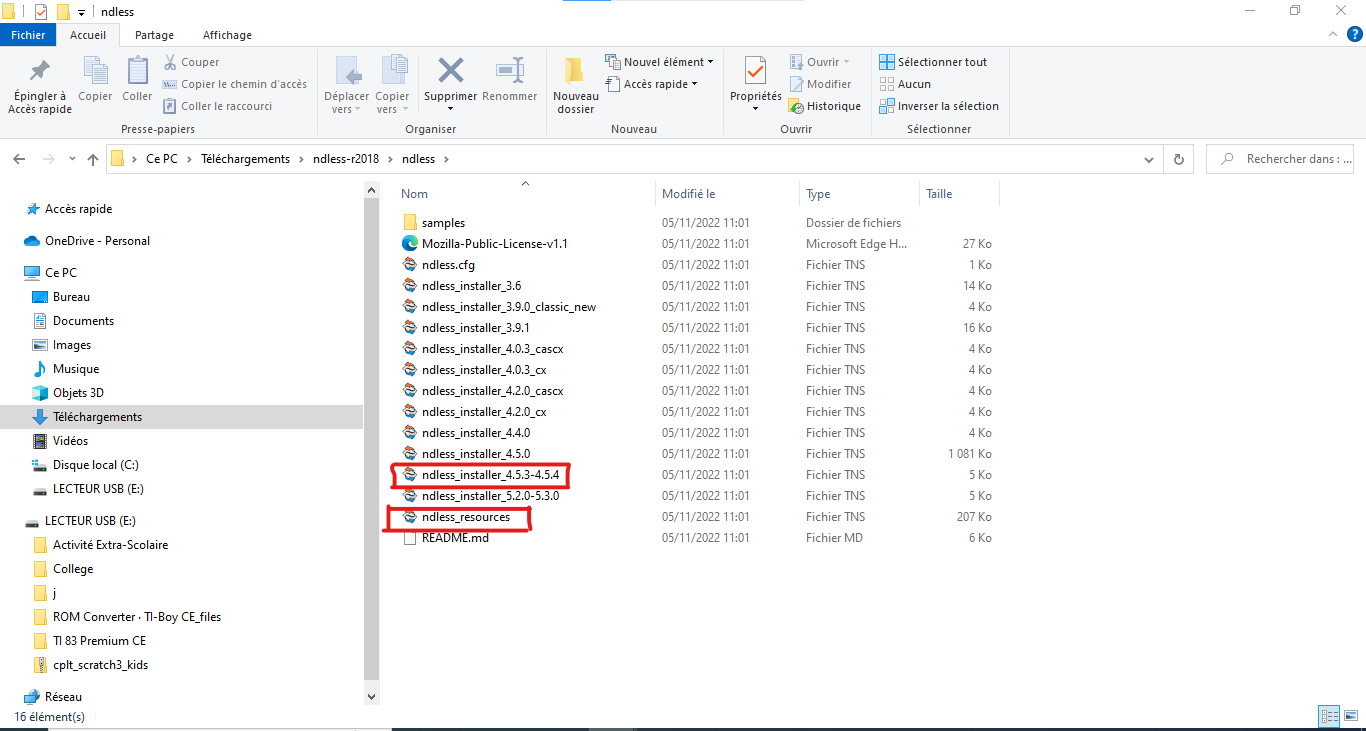Open the Accès rapide ribbon dropdown
The image size is (1366, 731).
click(x=652, y=84)
